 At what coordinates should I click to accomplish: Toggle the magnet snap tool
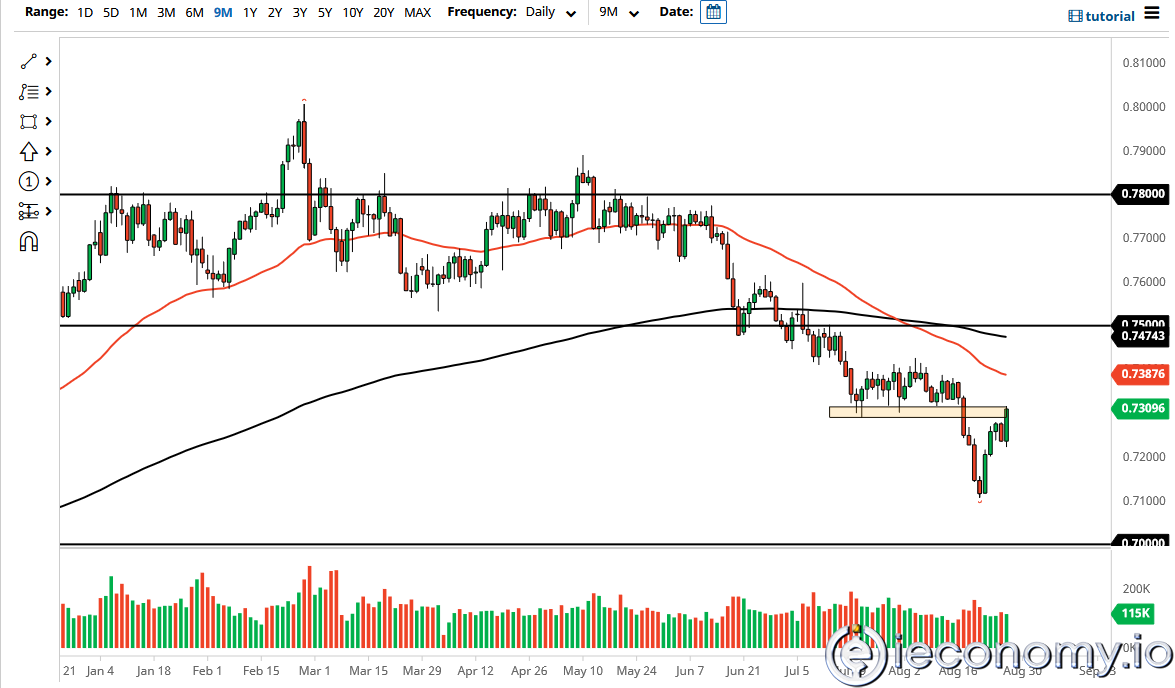coord(27,240)
